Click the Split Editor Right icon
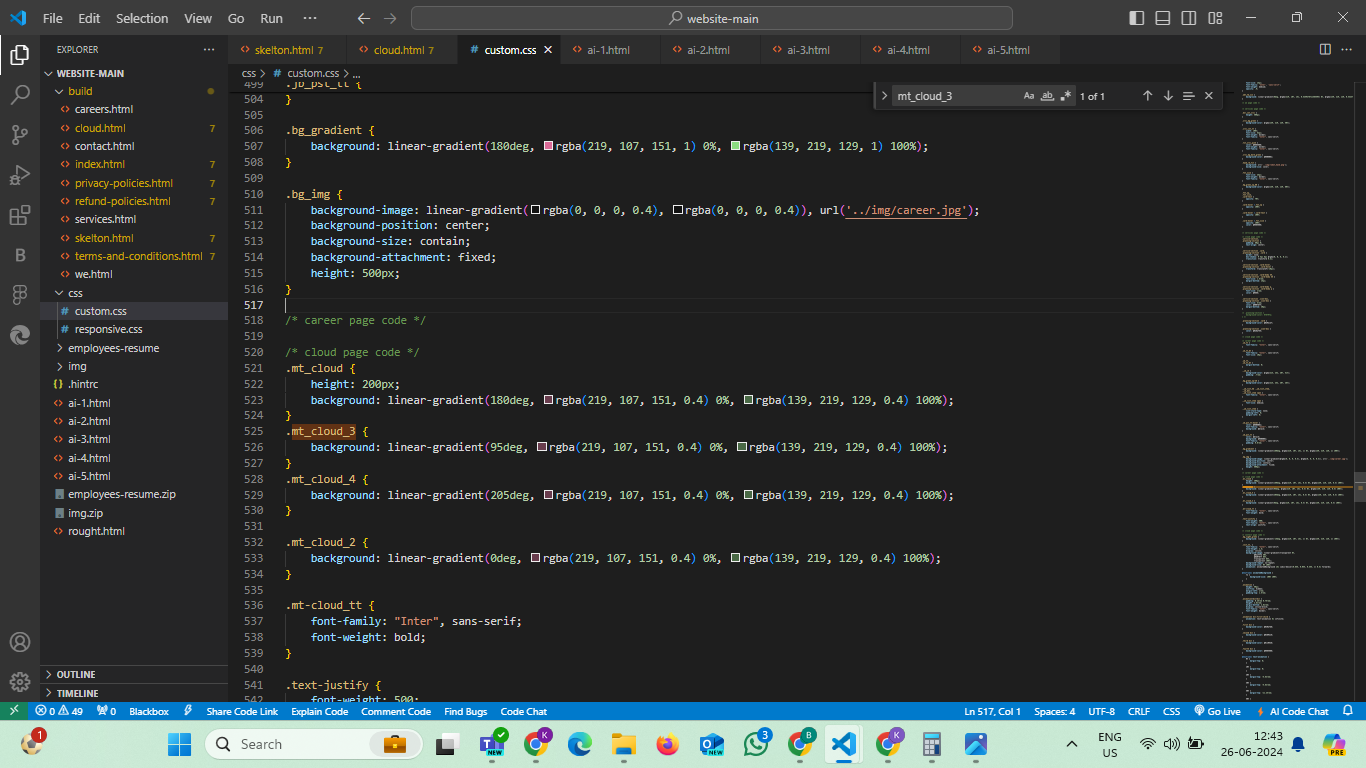Viewport: 1366px width, 768px height. point(1325,49)
